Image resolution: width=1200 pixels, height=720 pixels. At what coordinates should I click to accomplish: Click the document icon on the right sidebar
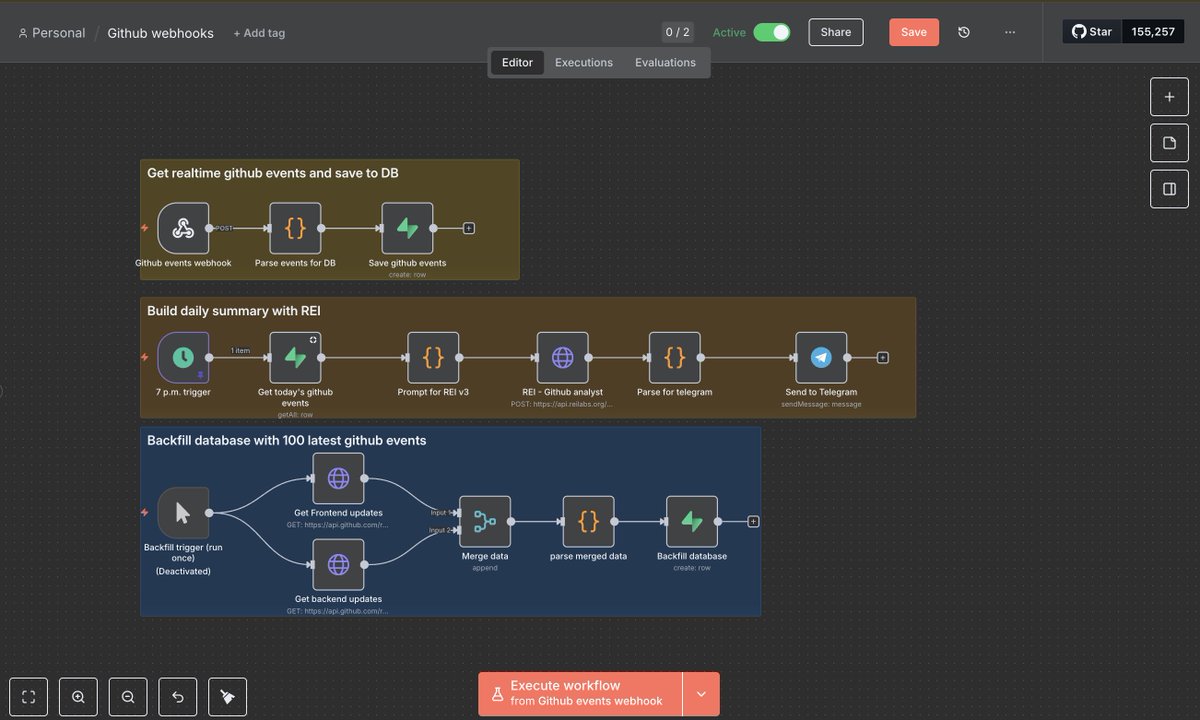[x=1169, y=142]
